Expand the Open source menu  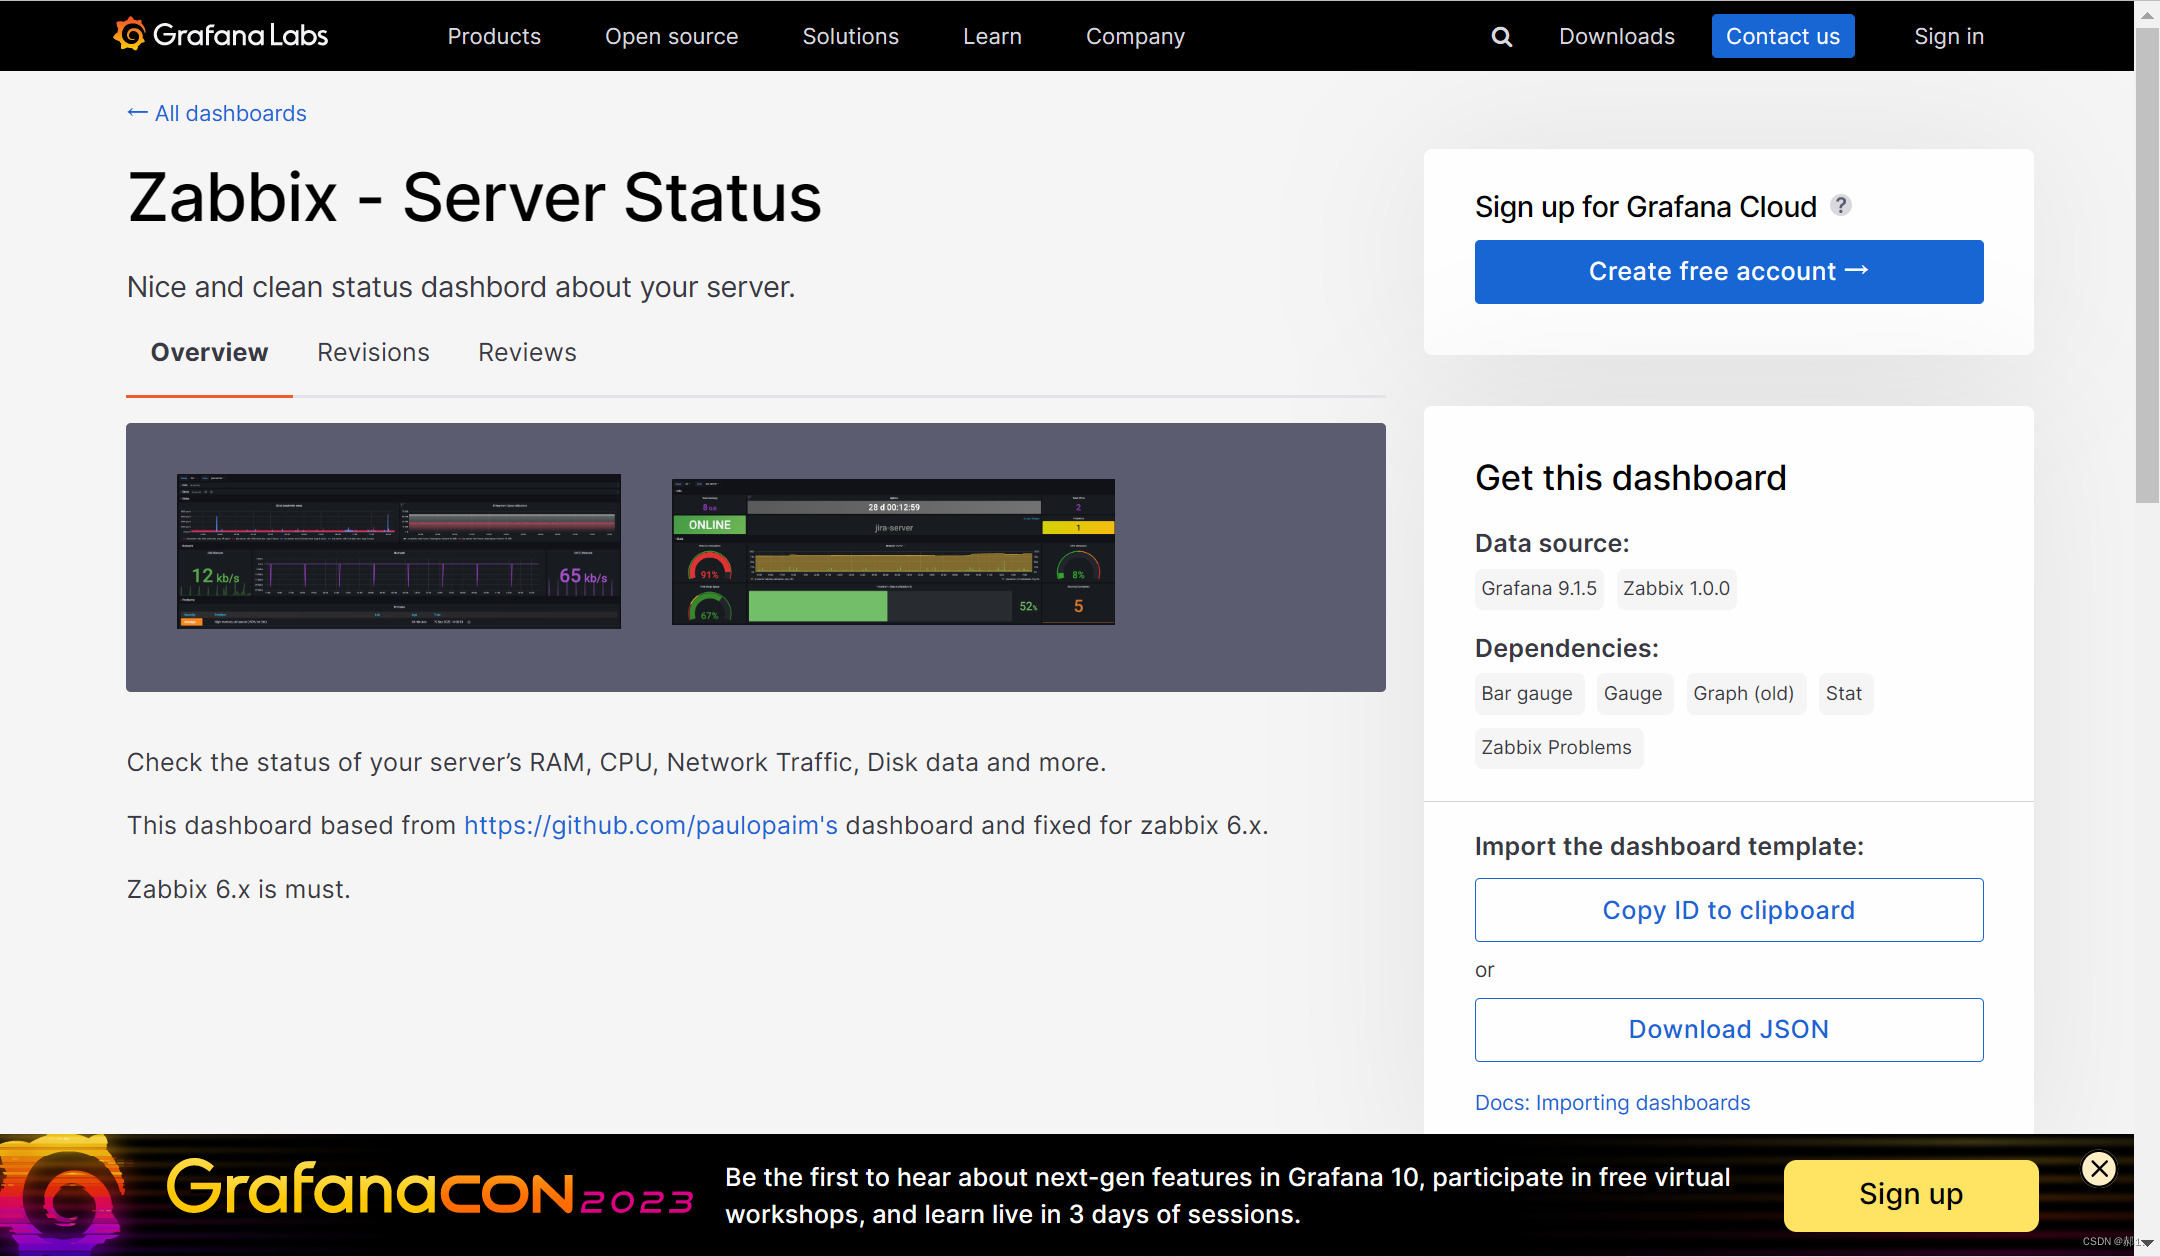pos(671,36)
